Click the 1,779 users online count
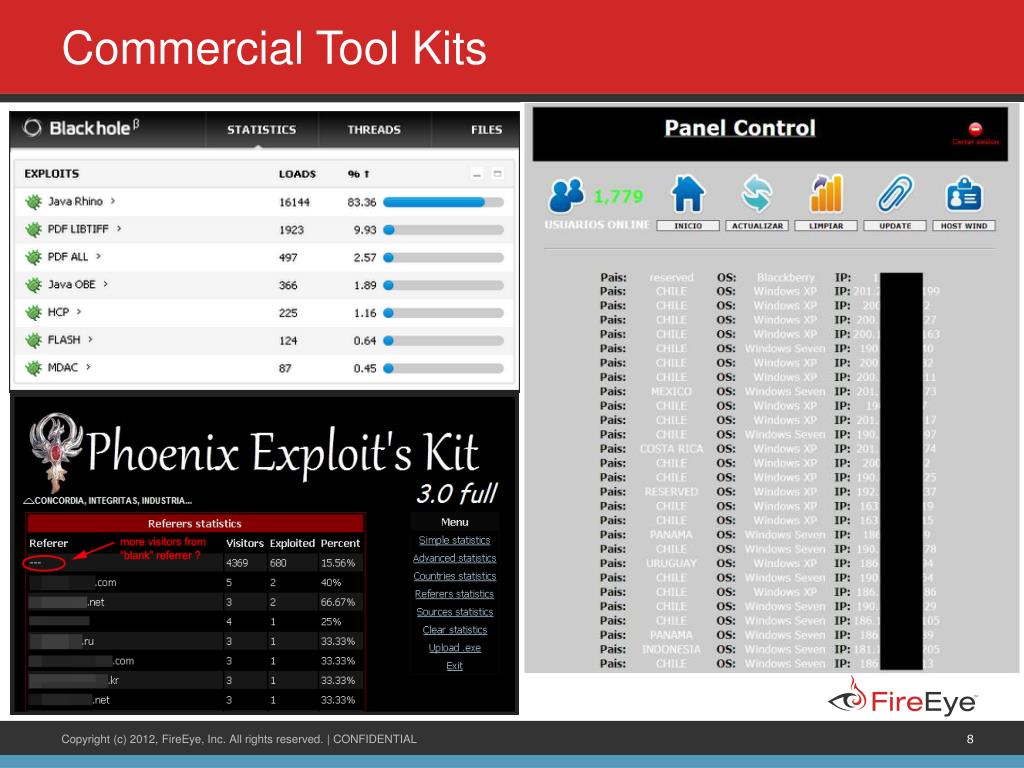 coord(618,197)
